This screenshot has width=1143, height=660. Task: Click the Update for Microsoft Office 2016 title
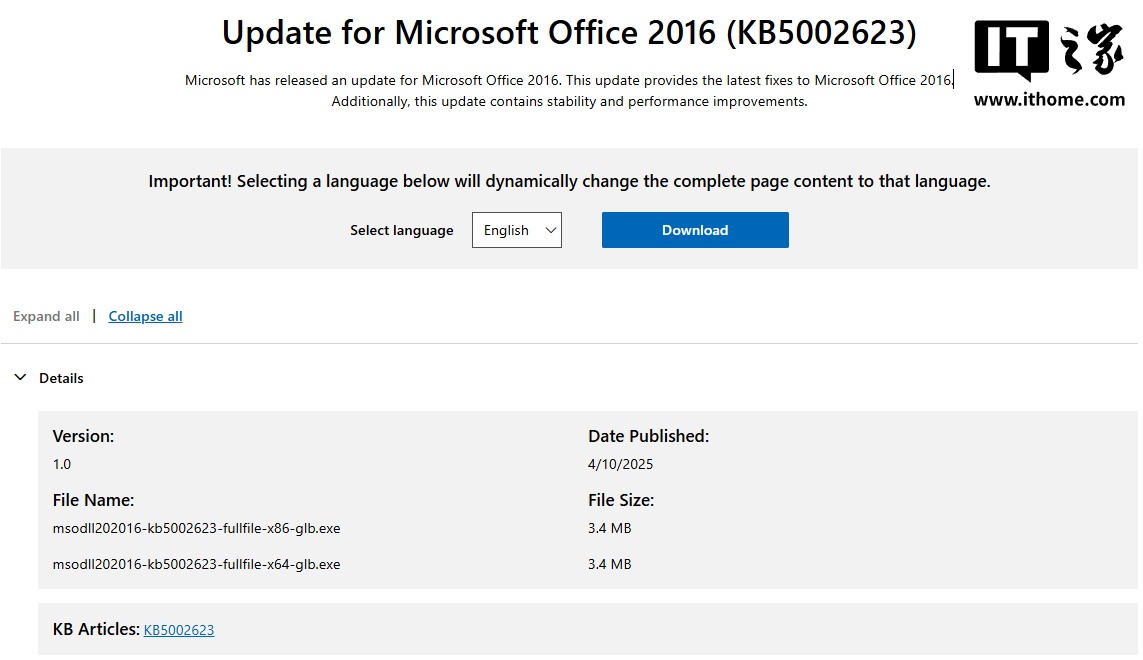pyautogui.click(x=569, y=33)
